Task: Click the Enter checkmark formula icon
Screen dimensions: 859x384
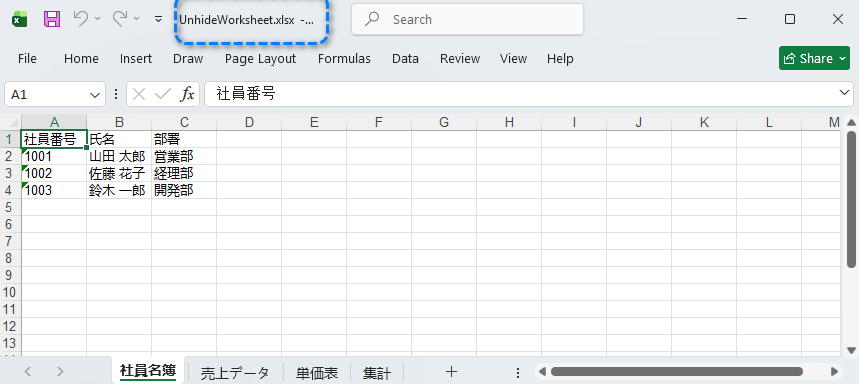Action: pyautogui.click(x=163, y=95)
